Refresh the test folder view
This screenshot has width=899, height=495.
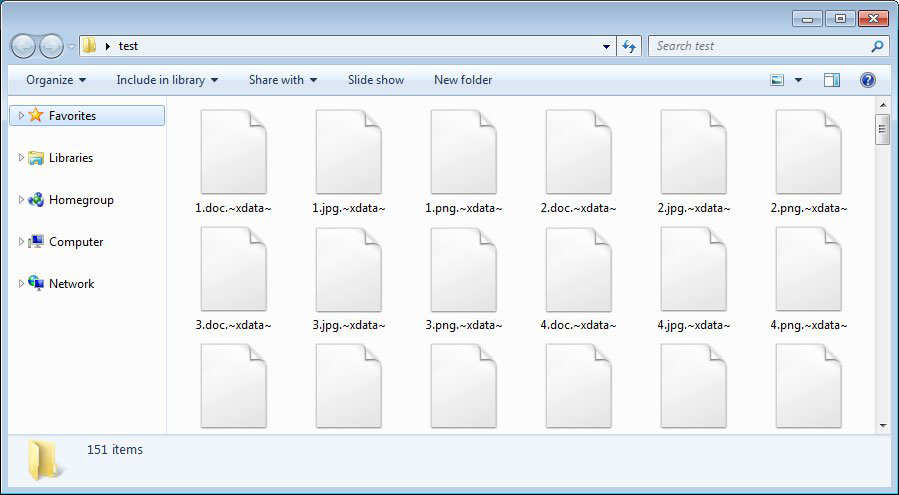click(x=629, y=46)
